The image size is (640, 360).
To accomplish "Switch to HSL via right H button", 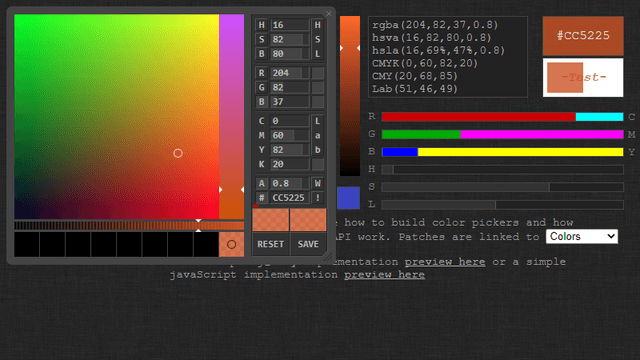I will coord(318,25).
